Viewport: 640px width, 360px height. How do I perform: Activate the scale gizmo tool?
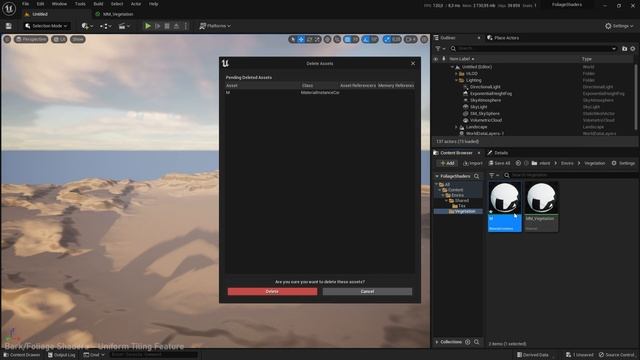click(317, 39)
